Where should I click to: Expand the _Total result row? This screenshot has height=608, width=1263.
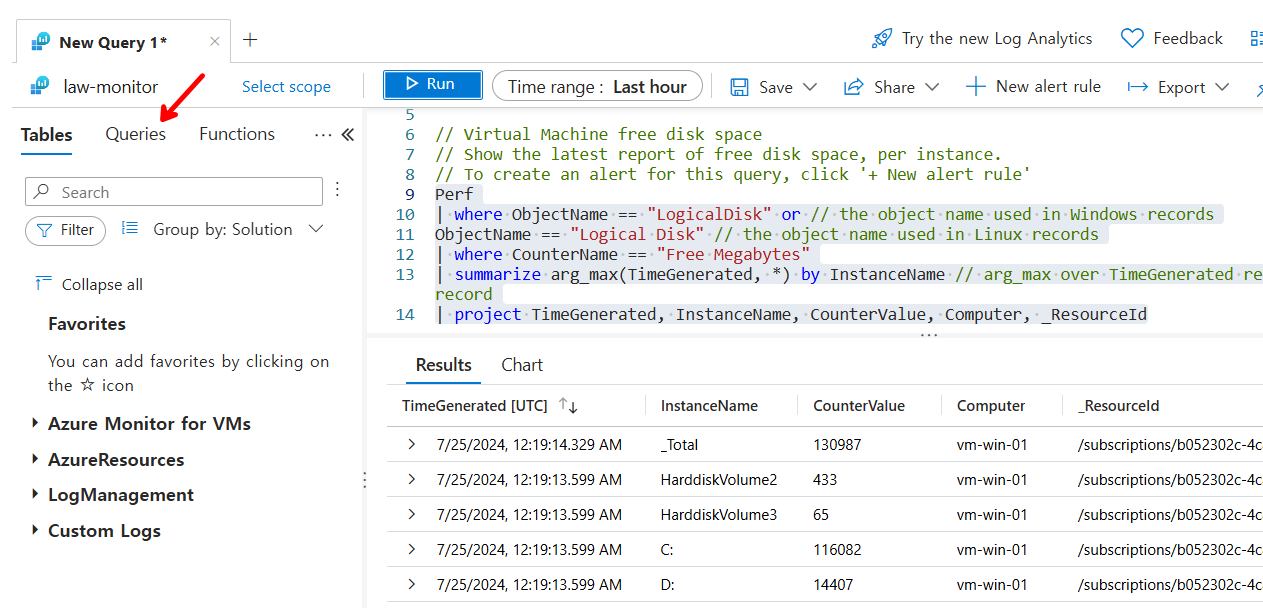(x=411, y=444)
